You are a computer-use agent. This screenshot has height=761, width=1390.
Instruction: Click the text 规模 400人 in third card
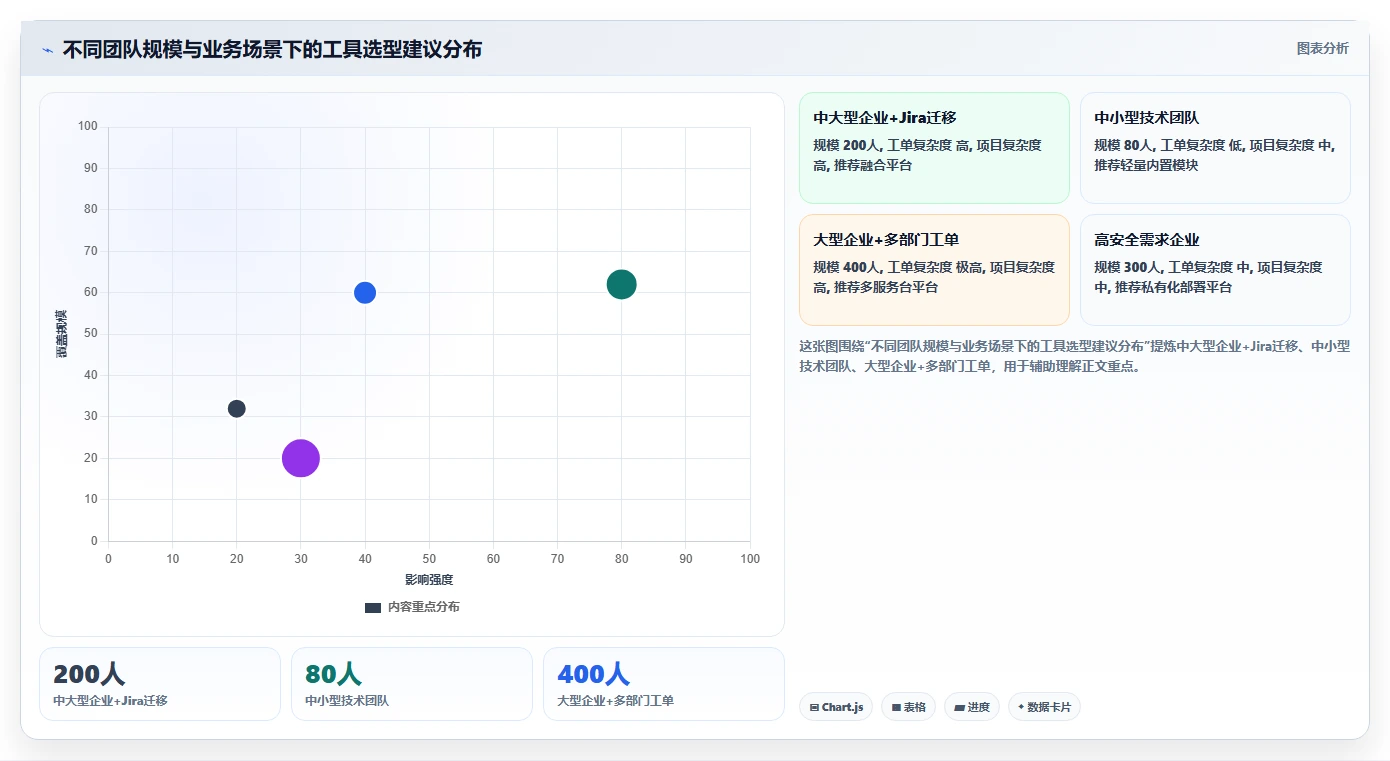pos(846,267)
